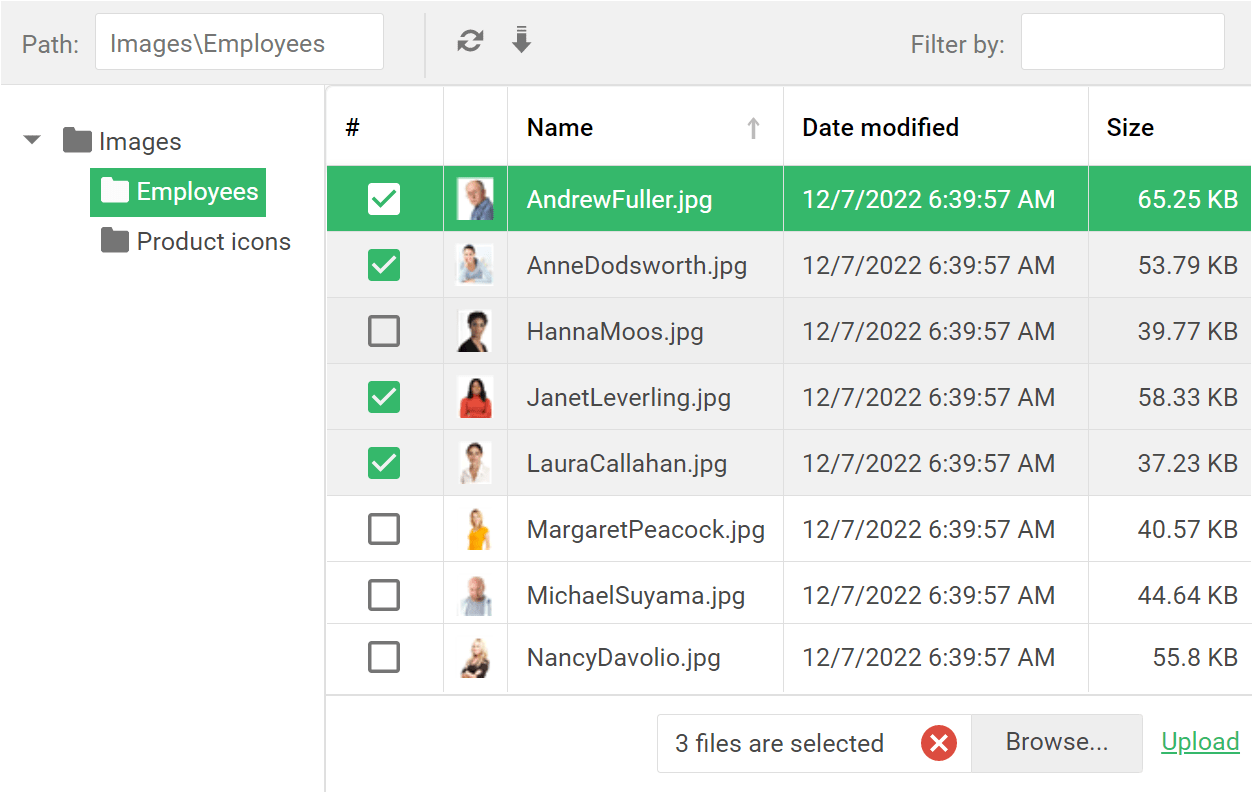Sort by the Date modified column
This screenshot has width=1252, height=792.
(880, 128)
